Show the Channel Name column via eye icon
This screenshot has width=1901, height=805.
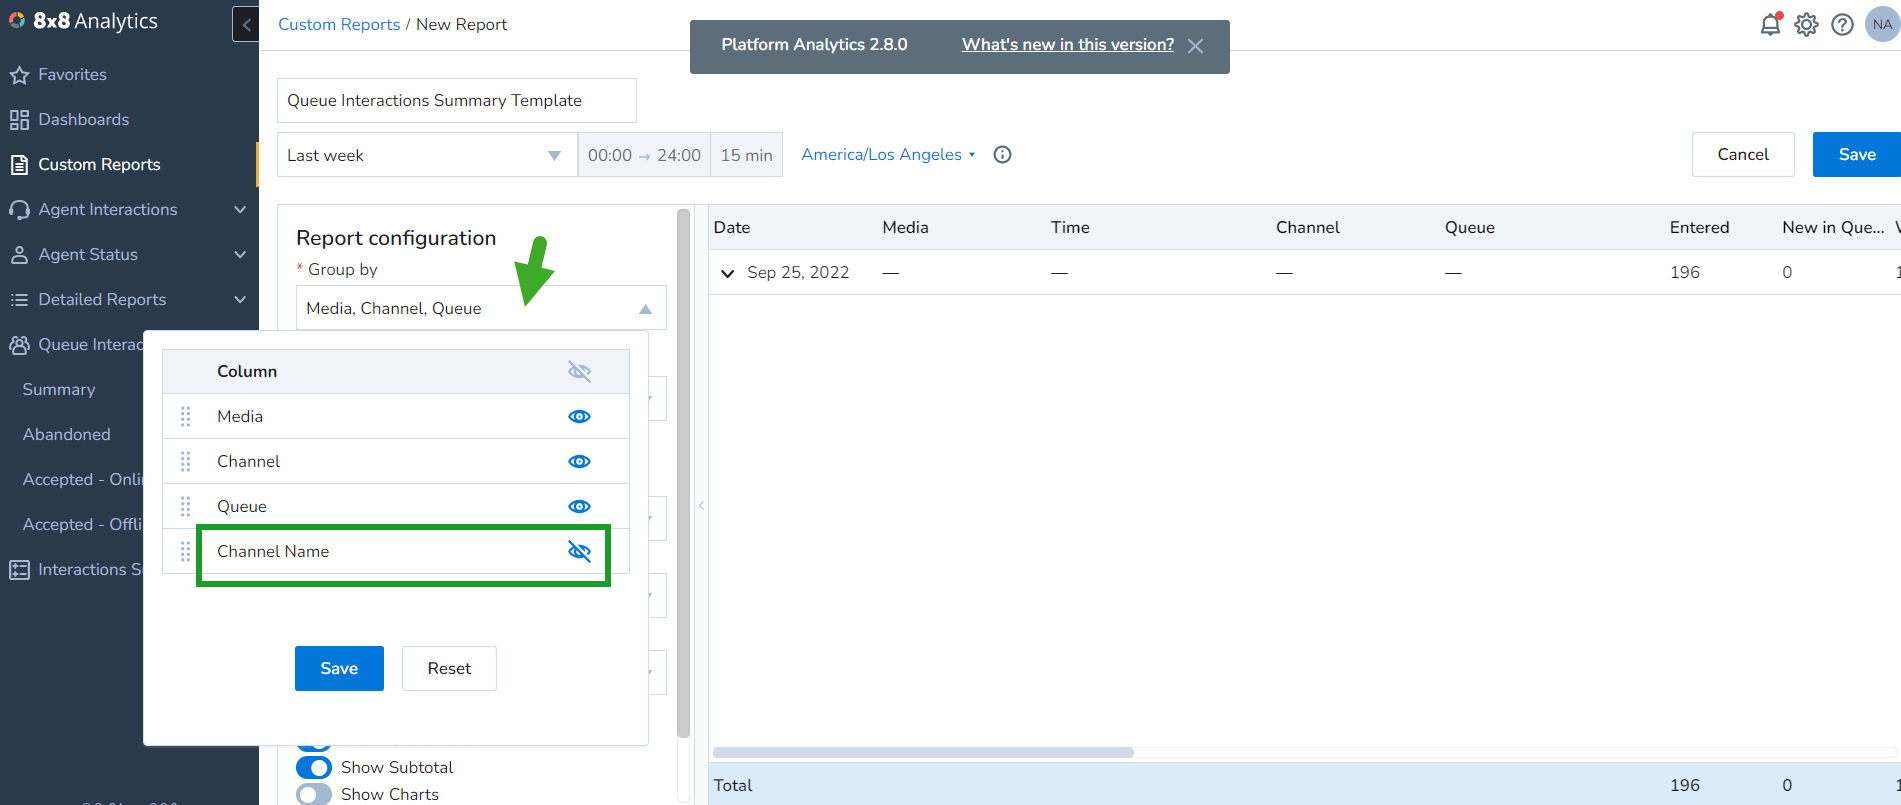pos(579,551)
